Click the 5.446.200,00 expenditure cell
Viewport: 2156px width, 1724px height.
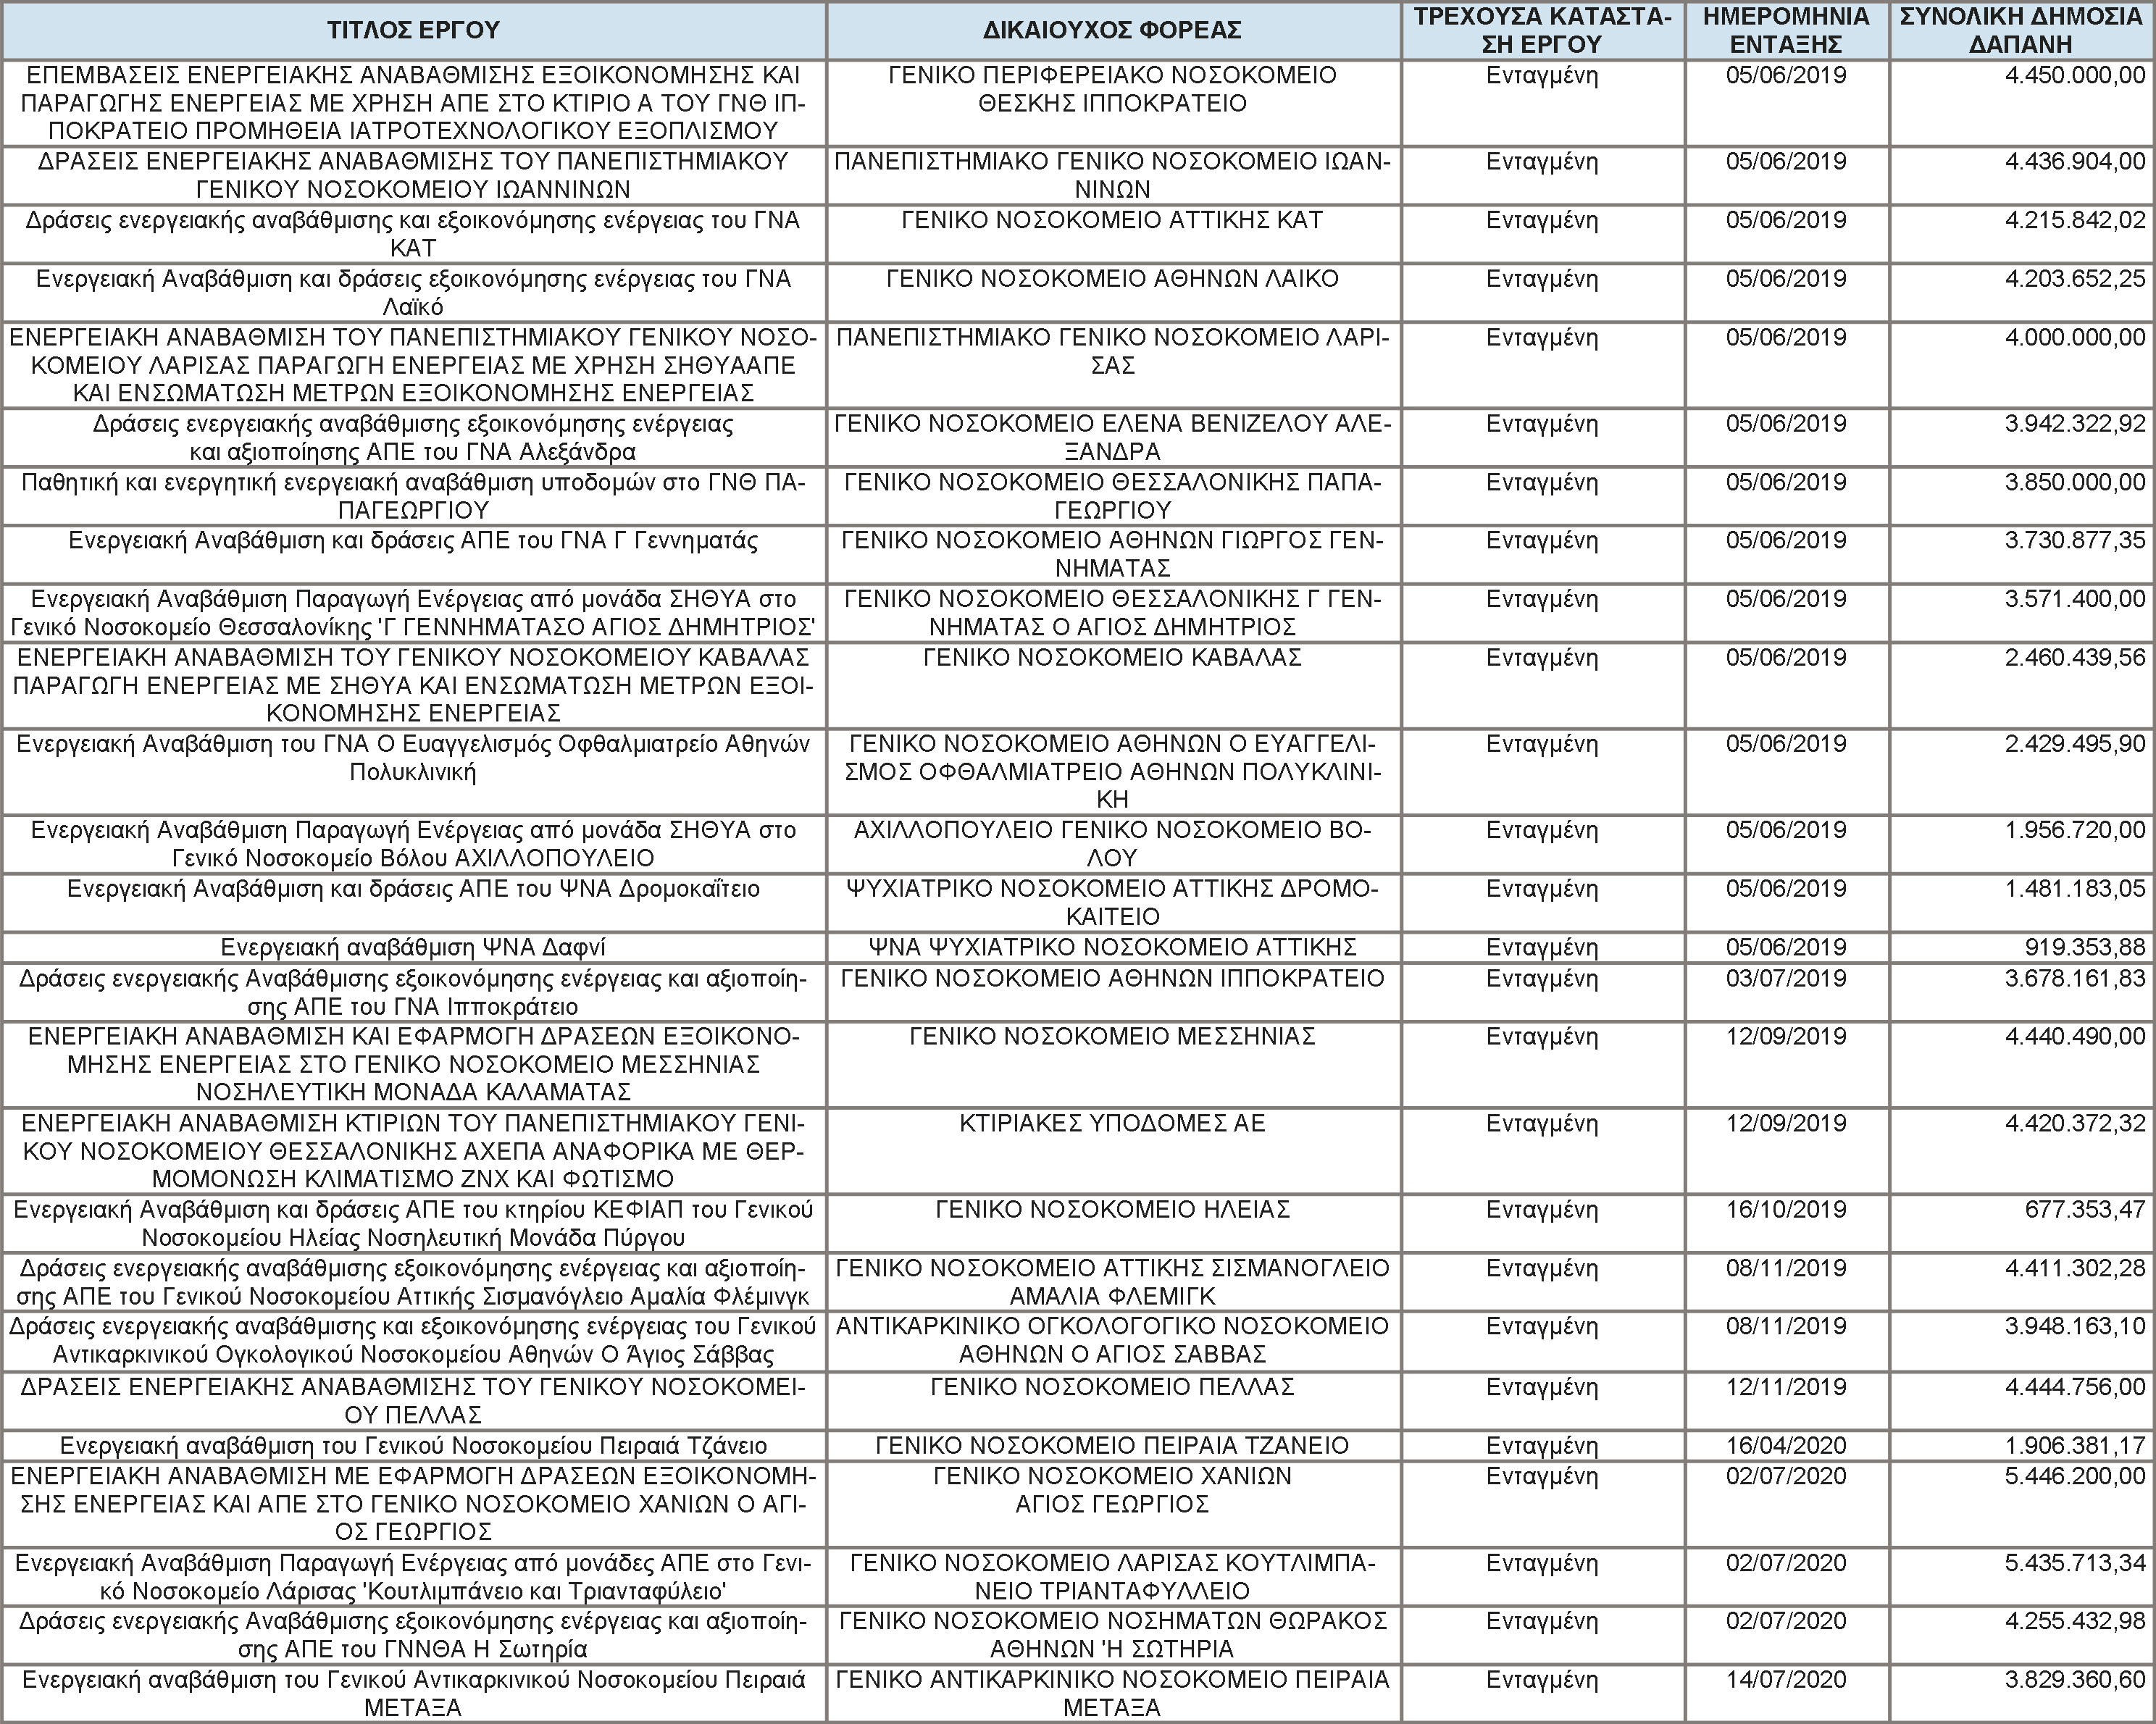(x=2074, y=1476)
